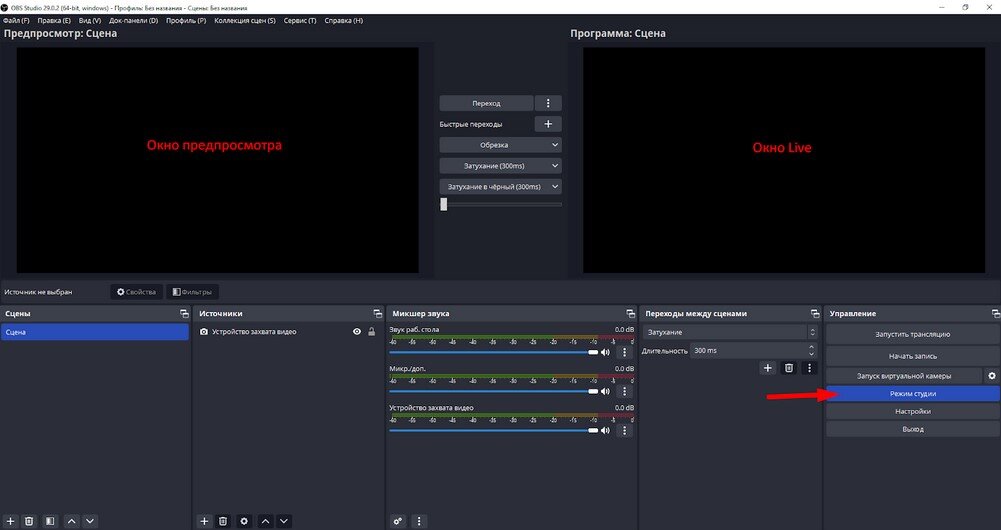Open Фильтры source filters button
Image resolution: width=1001 pixels, height=530 pixels.
(x=192, y=292)
